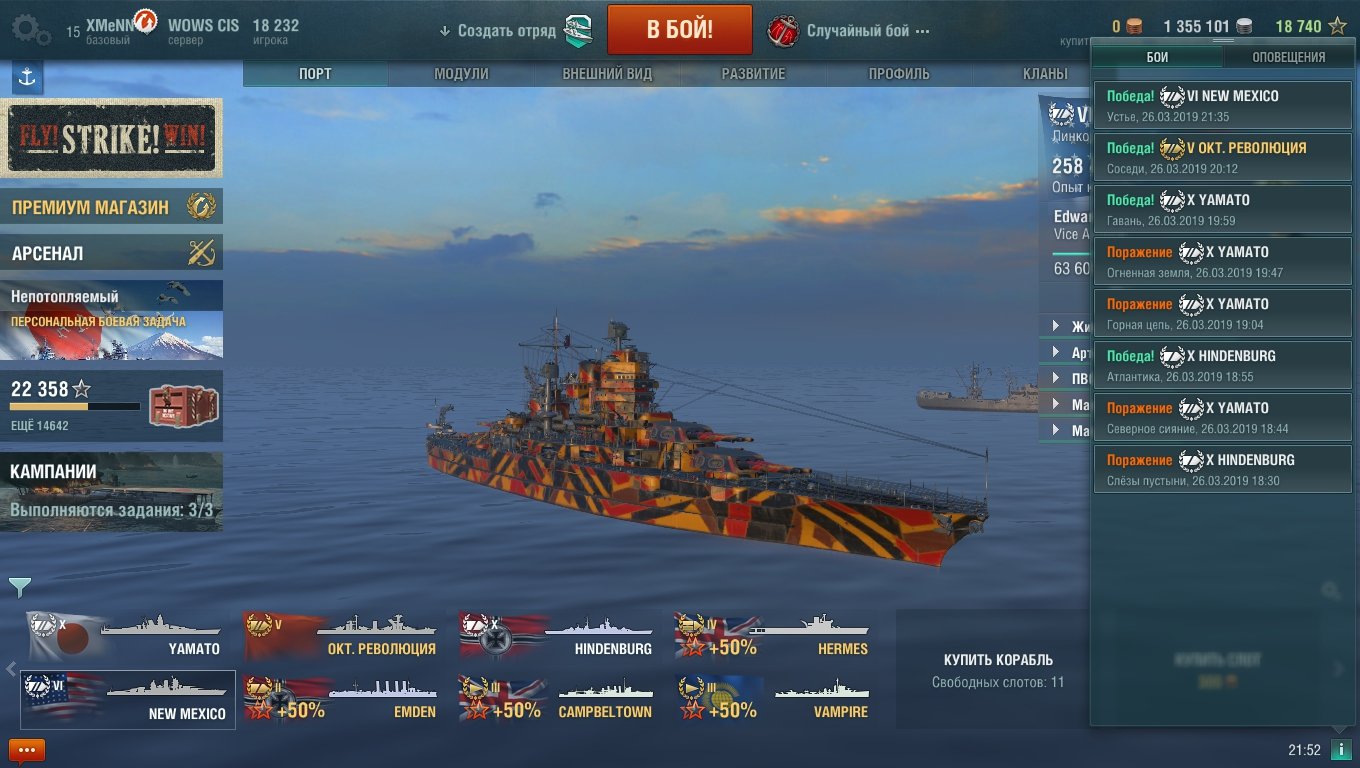Expand battle type menu Случайный бой
Image resolution: width=1360 pixels, height=768 pixels.
(x=868, y=30)
